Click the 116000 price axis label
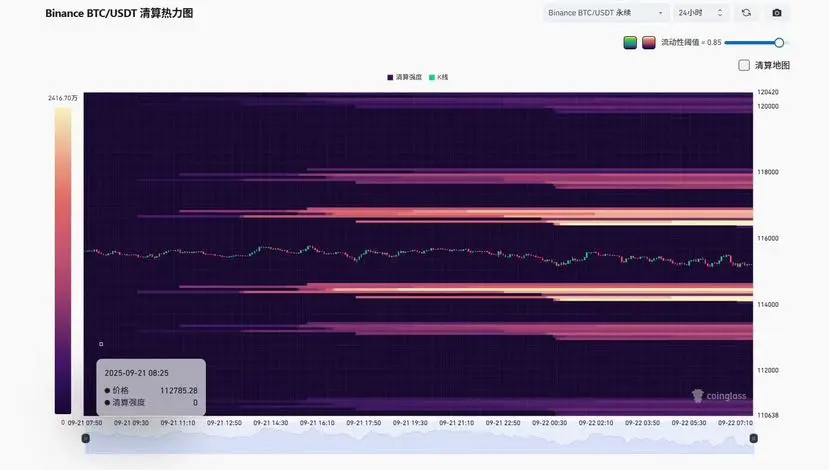Screen dimensions: 829x470 coord(768,238)
